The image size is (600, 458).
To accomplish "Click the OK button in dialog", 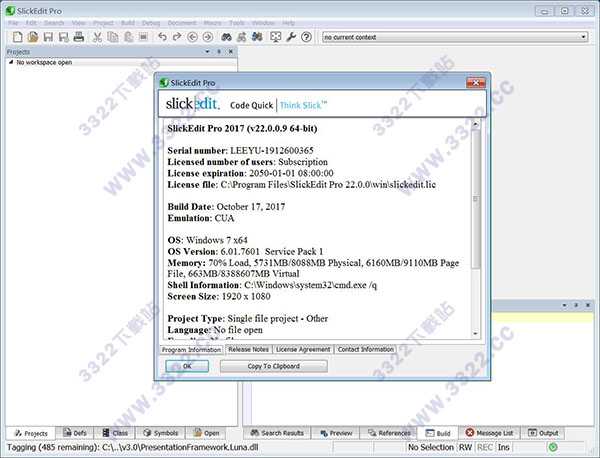I will (x=187, y=366).
